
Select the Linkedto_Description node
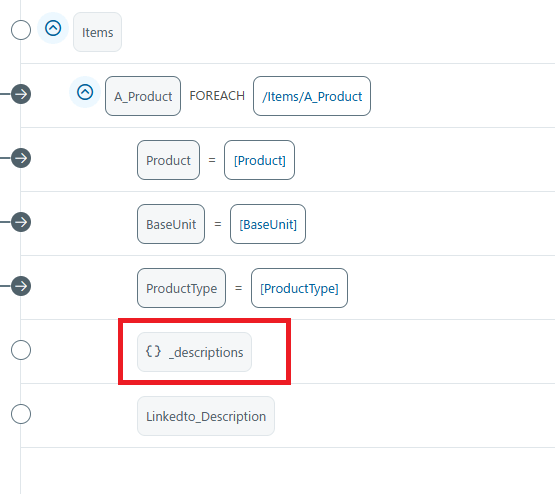[206, 416]
